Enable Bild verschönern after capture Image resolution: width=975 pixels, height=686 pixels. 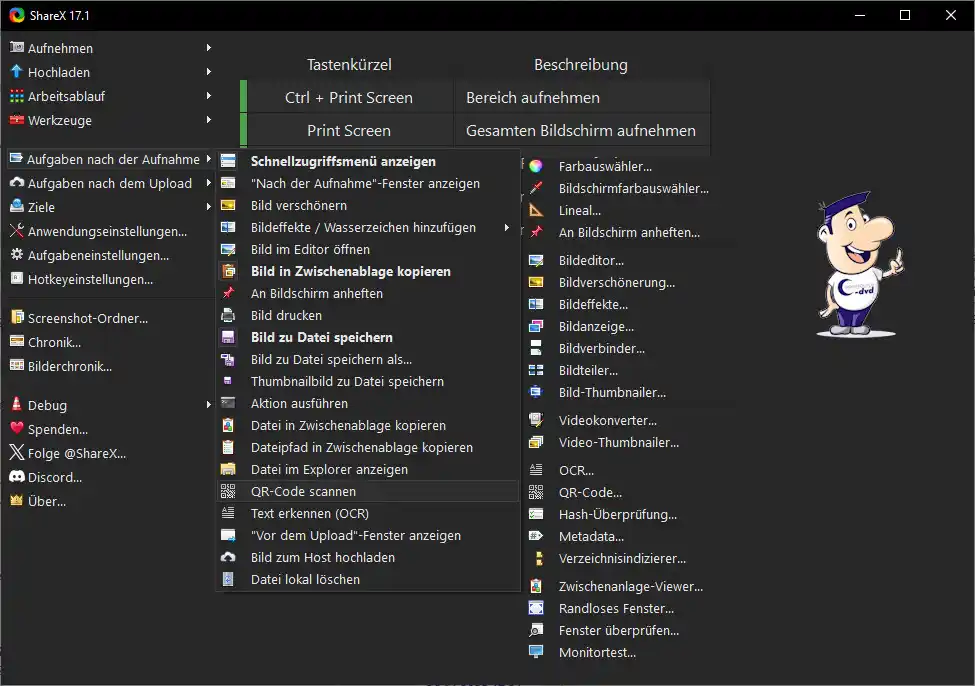pyautogui.click(x=368, y=205)
